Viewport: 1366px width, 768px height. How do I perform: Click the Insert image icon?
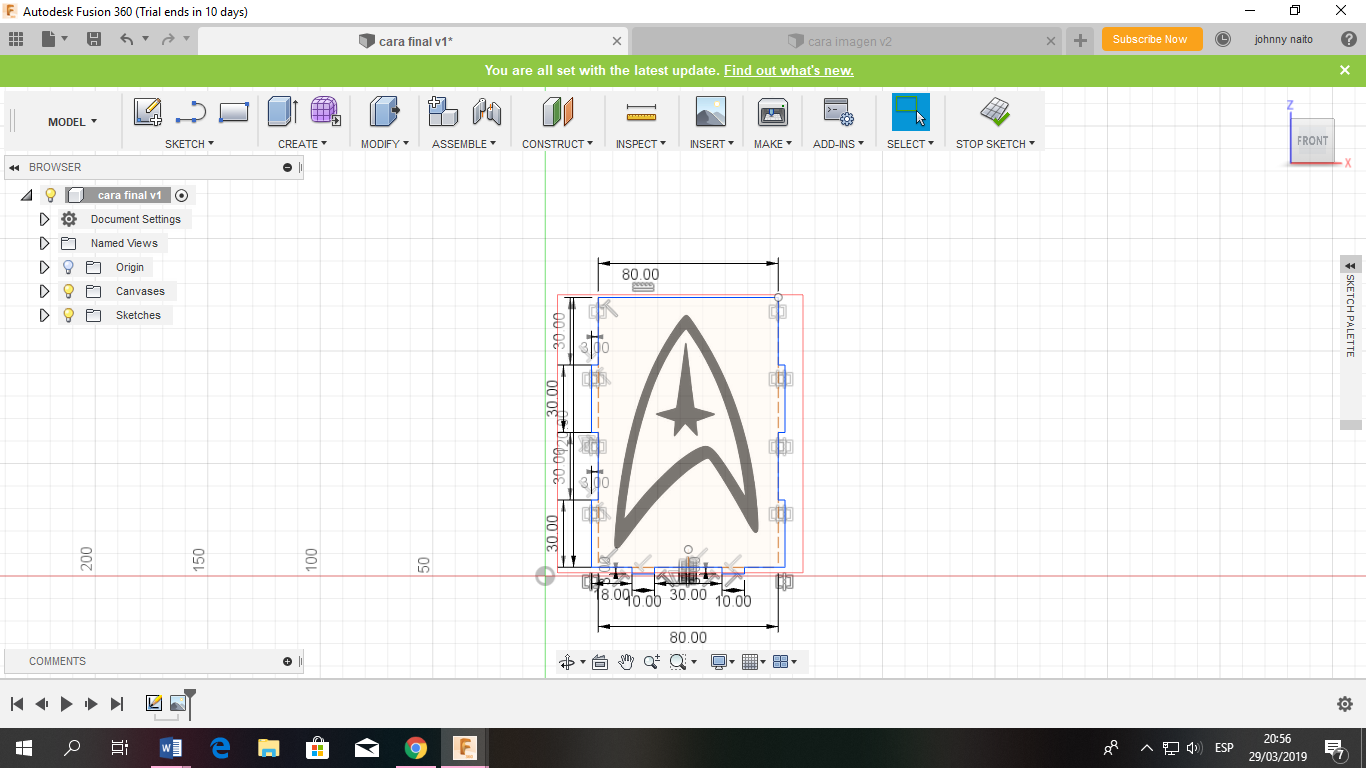point(710,111)
